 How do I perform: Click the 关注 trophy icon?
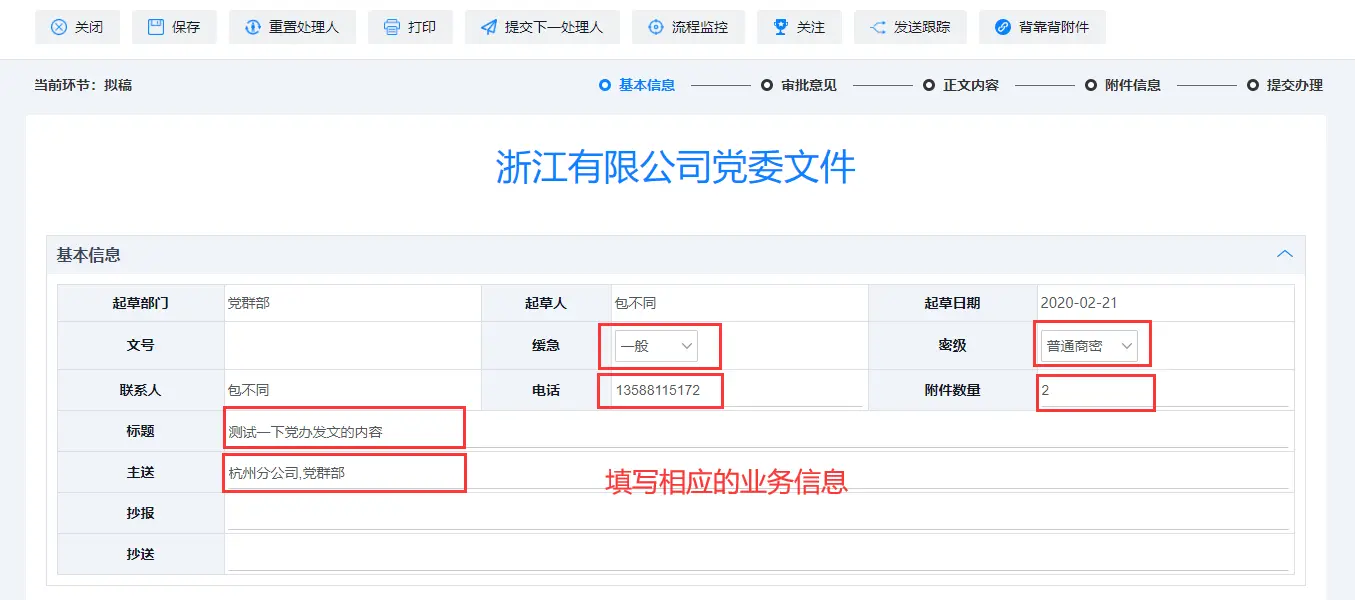[x=781, y=27]
